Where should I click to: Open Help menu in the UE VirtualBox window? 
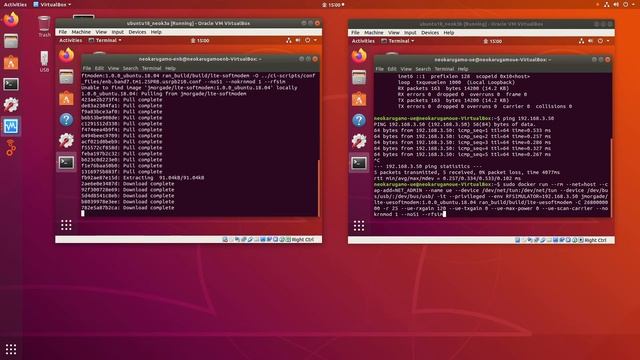click(449, 33)
